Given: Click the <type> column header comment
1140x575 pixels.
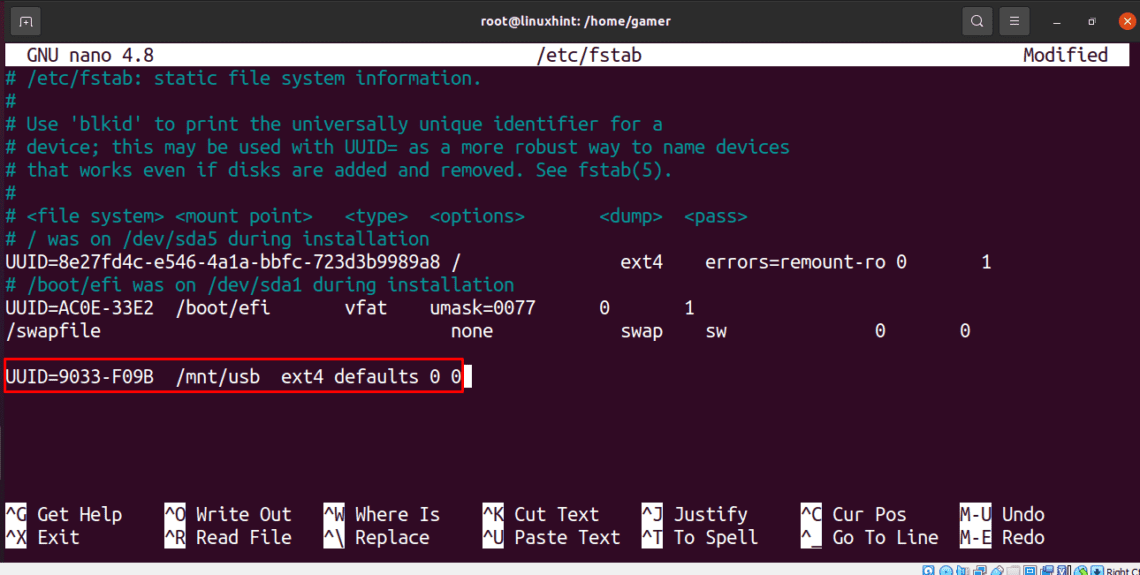Looking at the screenshot, I should pyautogui.click(x=377, y=216).
